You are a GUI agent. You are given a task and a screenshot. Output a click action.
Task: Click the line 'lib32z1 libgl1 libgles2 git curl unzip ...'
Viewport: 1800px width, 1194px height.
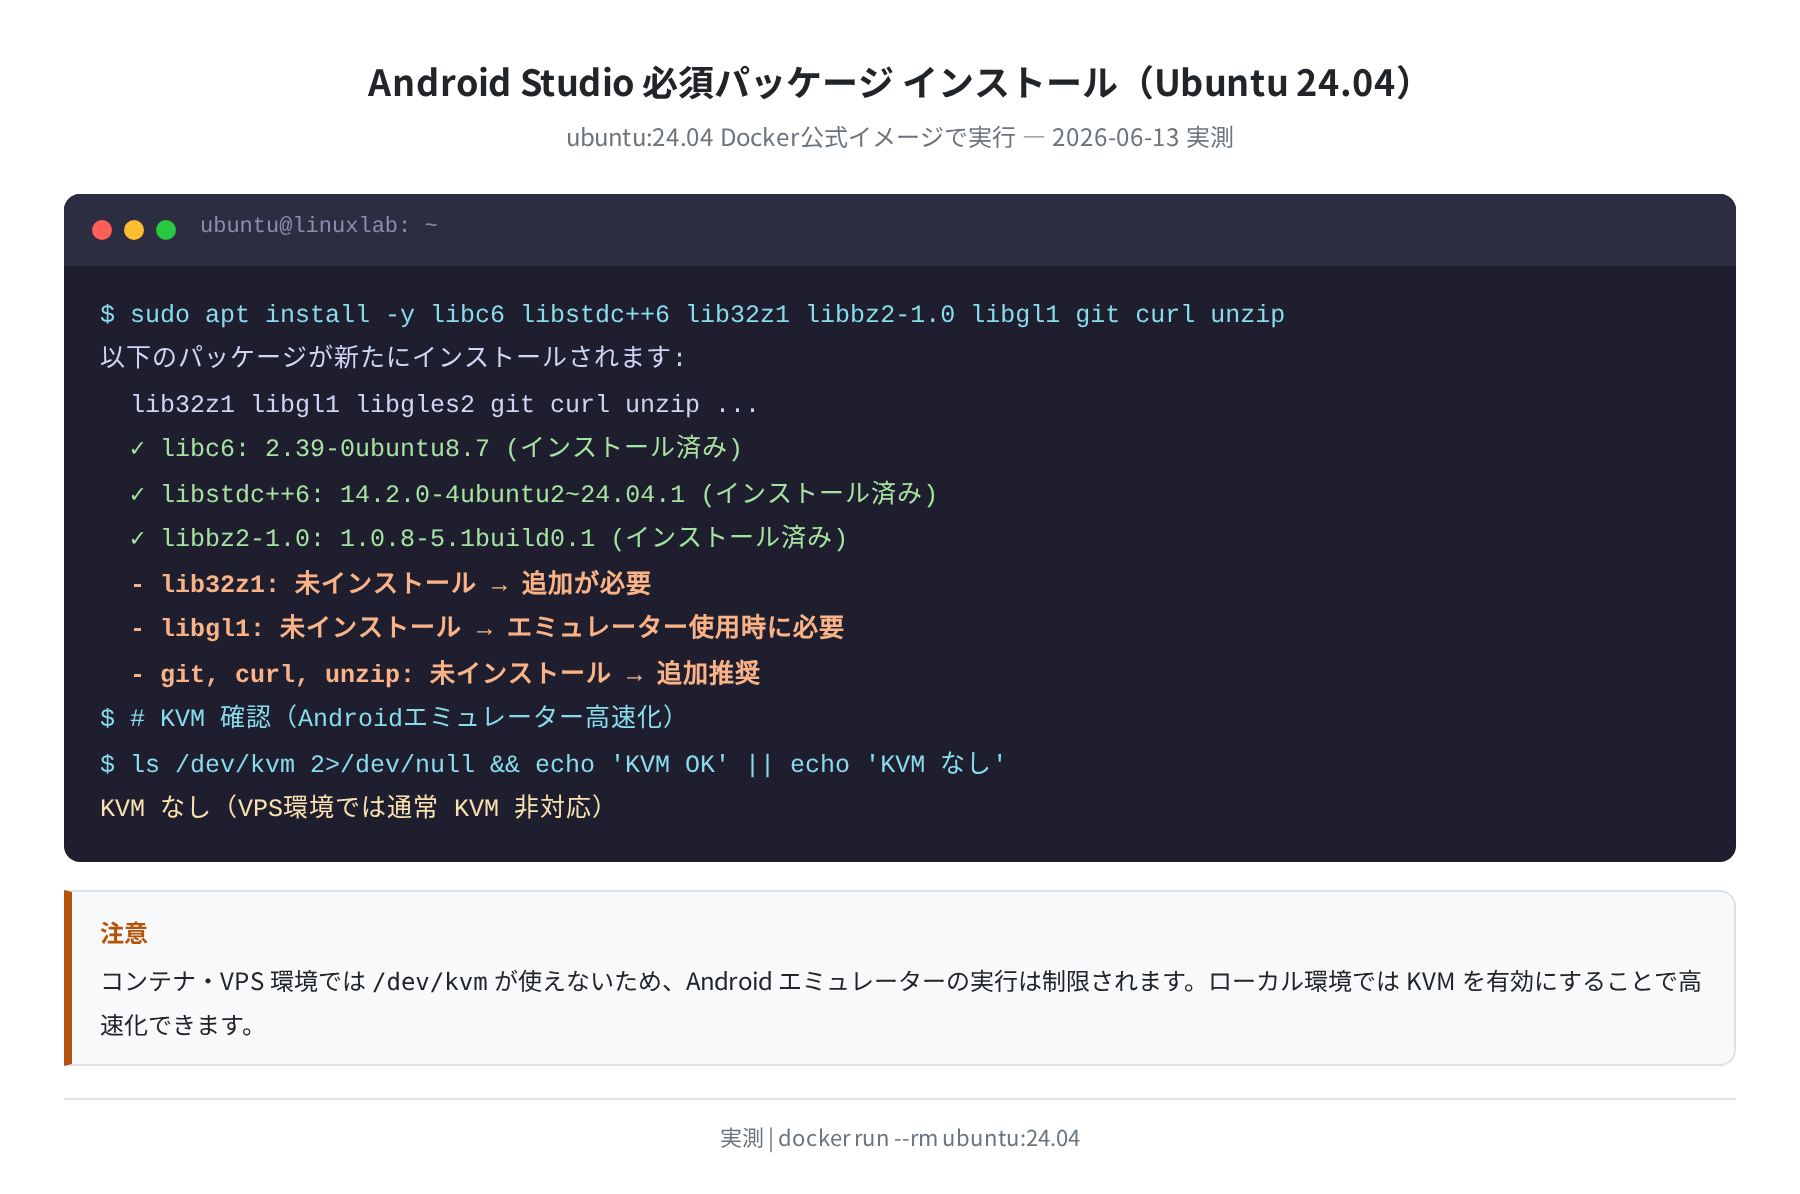[x=445, y=404]
